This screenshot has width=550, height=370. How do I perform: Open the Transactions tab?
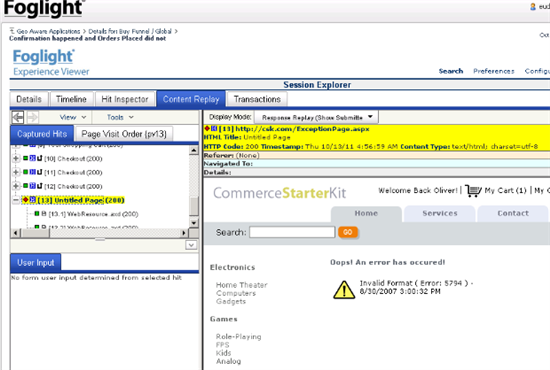tap(257, 99)
